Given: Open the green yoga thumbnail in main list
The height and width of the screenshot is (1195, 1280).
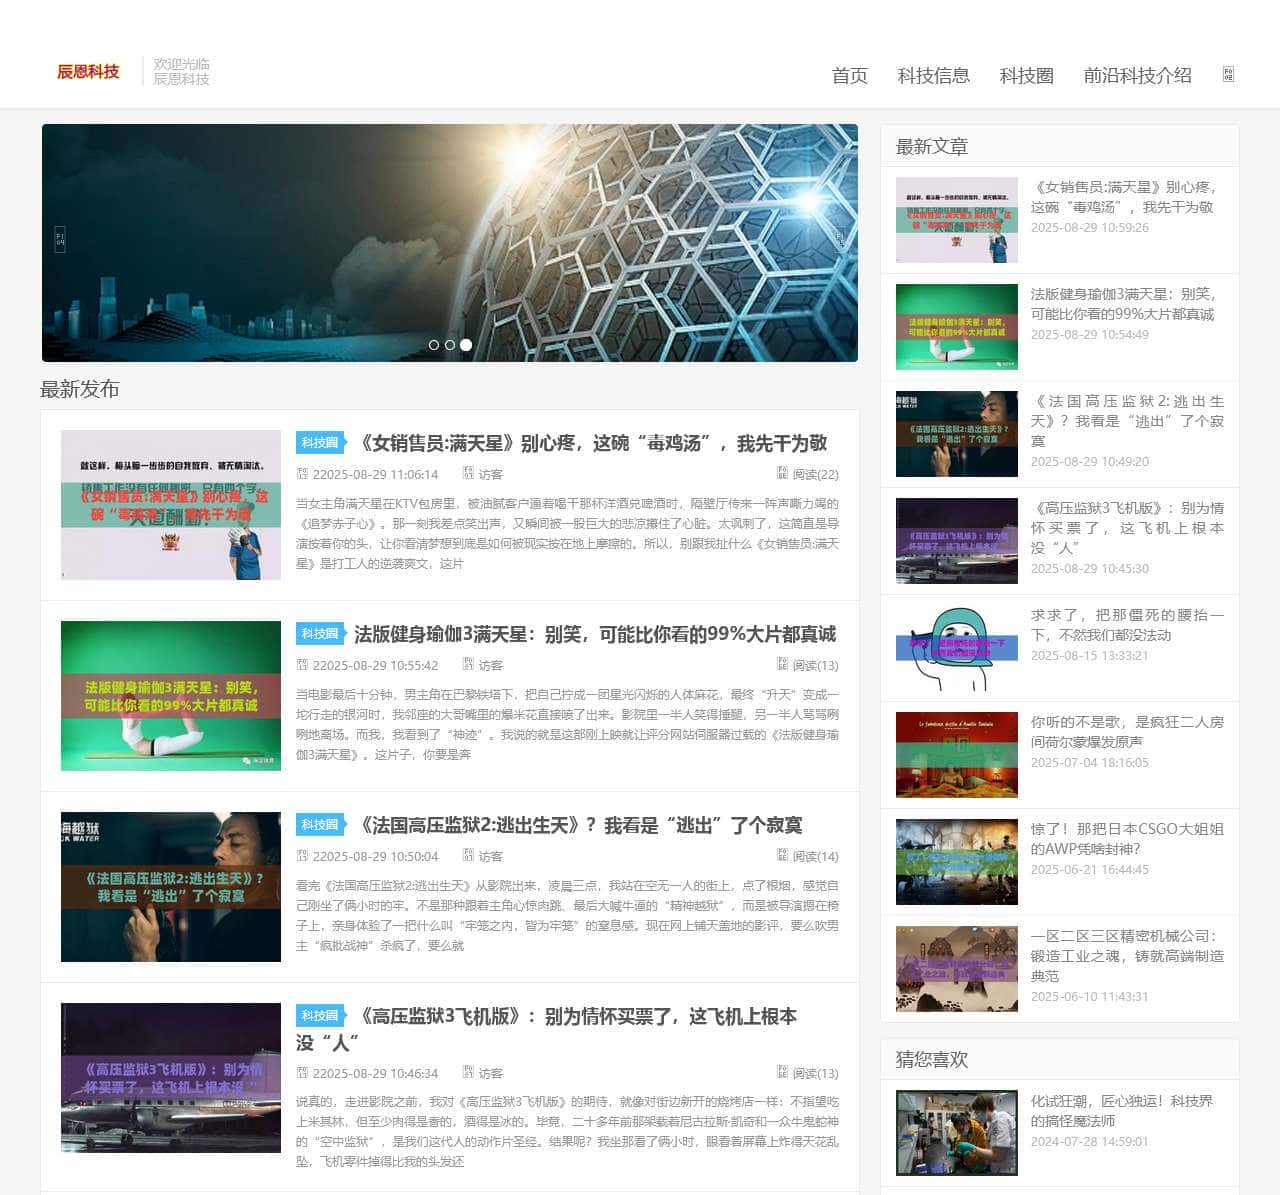Looking at the screenshot, I should click(x=171, y=696).
